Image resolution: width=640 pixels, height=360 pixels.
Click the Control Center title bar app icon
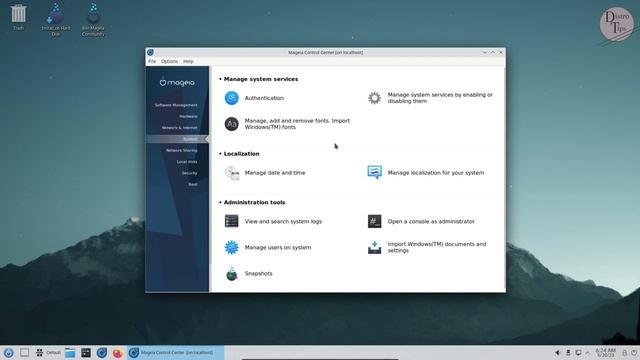click(x=150, y=52)
